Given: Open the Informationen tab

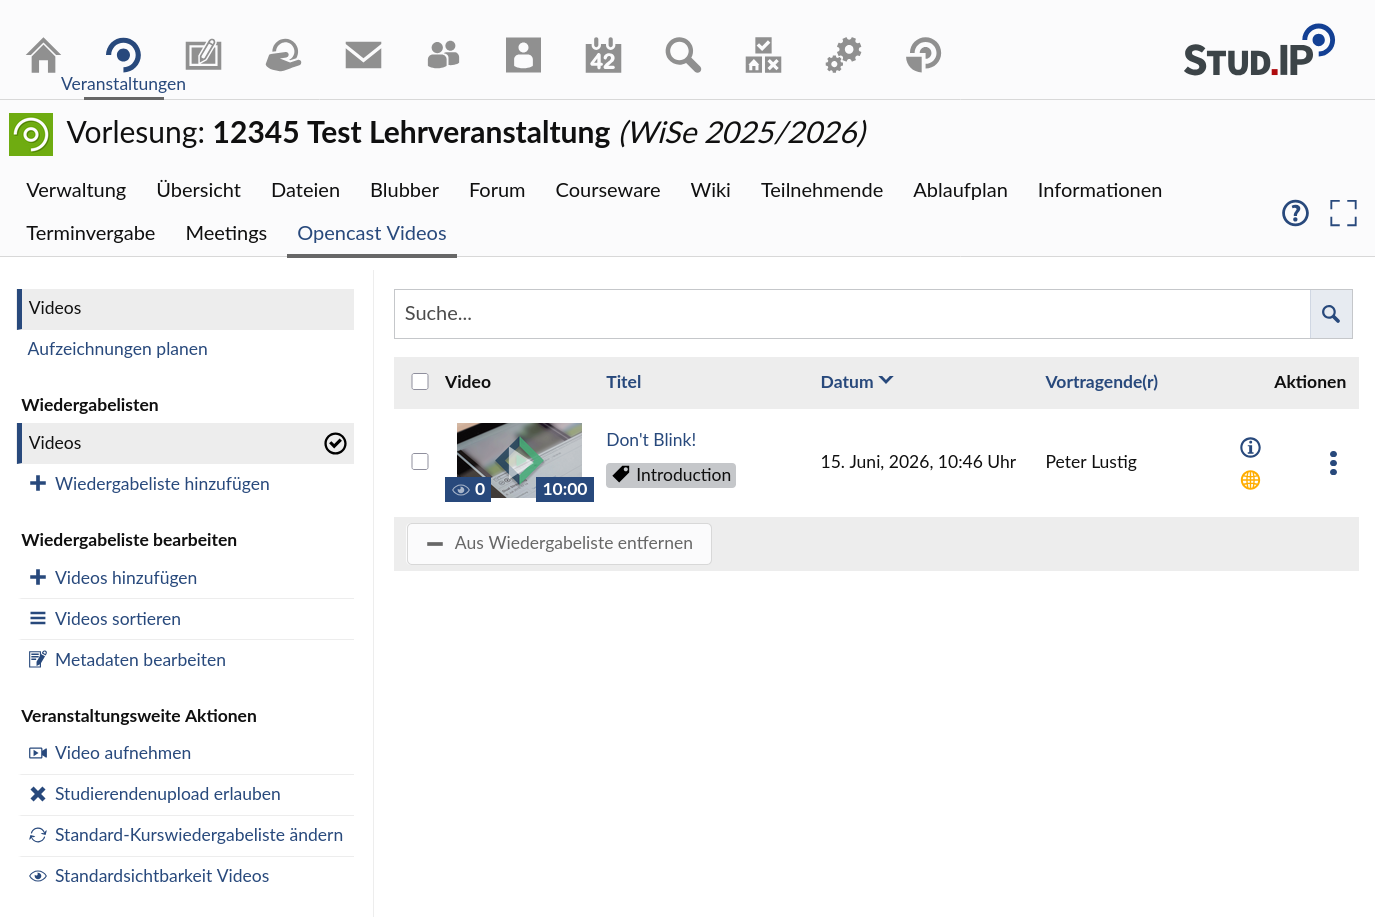Looking at the screenshot, I should coord(1099,190).
